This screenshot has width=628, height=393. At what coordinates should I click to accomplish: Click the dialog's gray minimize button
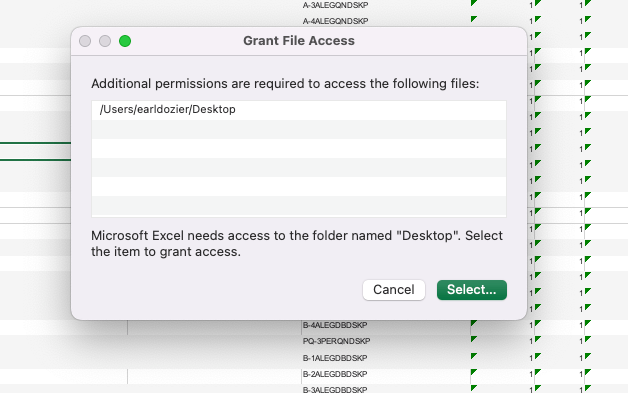pyautogui.click(x=105, y=41)
